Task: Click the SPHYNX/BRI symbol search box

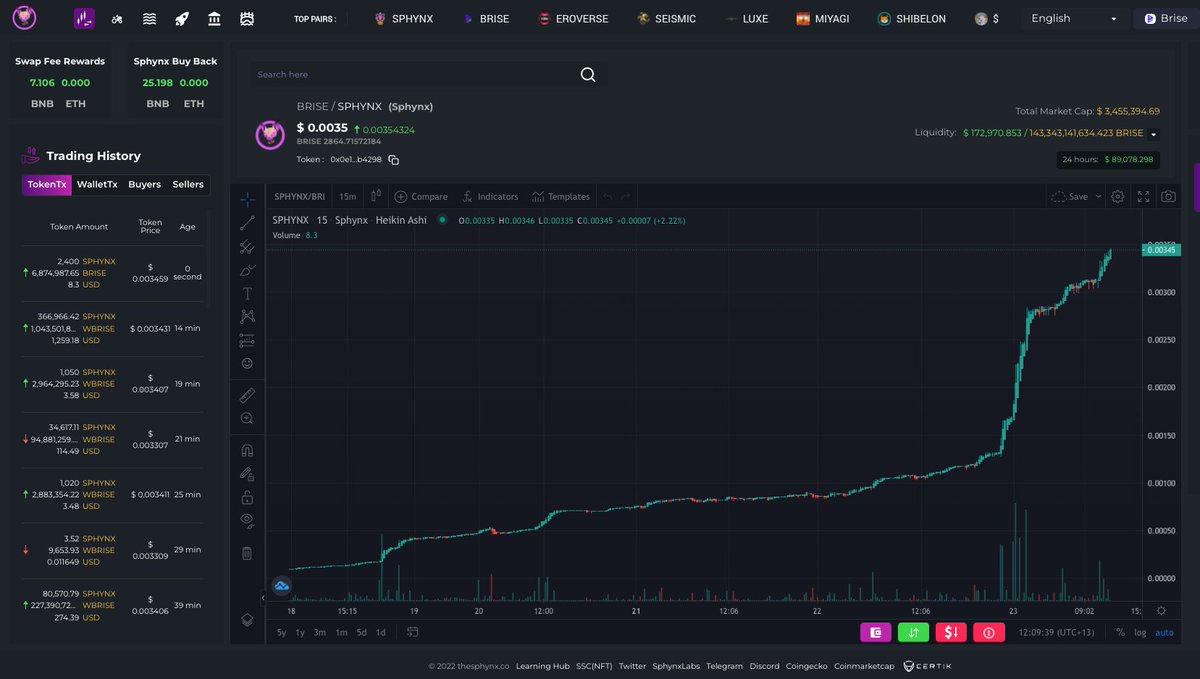Action: pyautogui.click(x=300, y=197)
